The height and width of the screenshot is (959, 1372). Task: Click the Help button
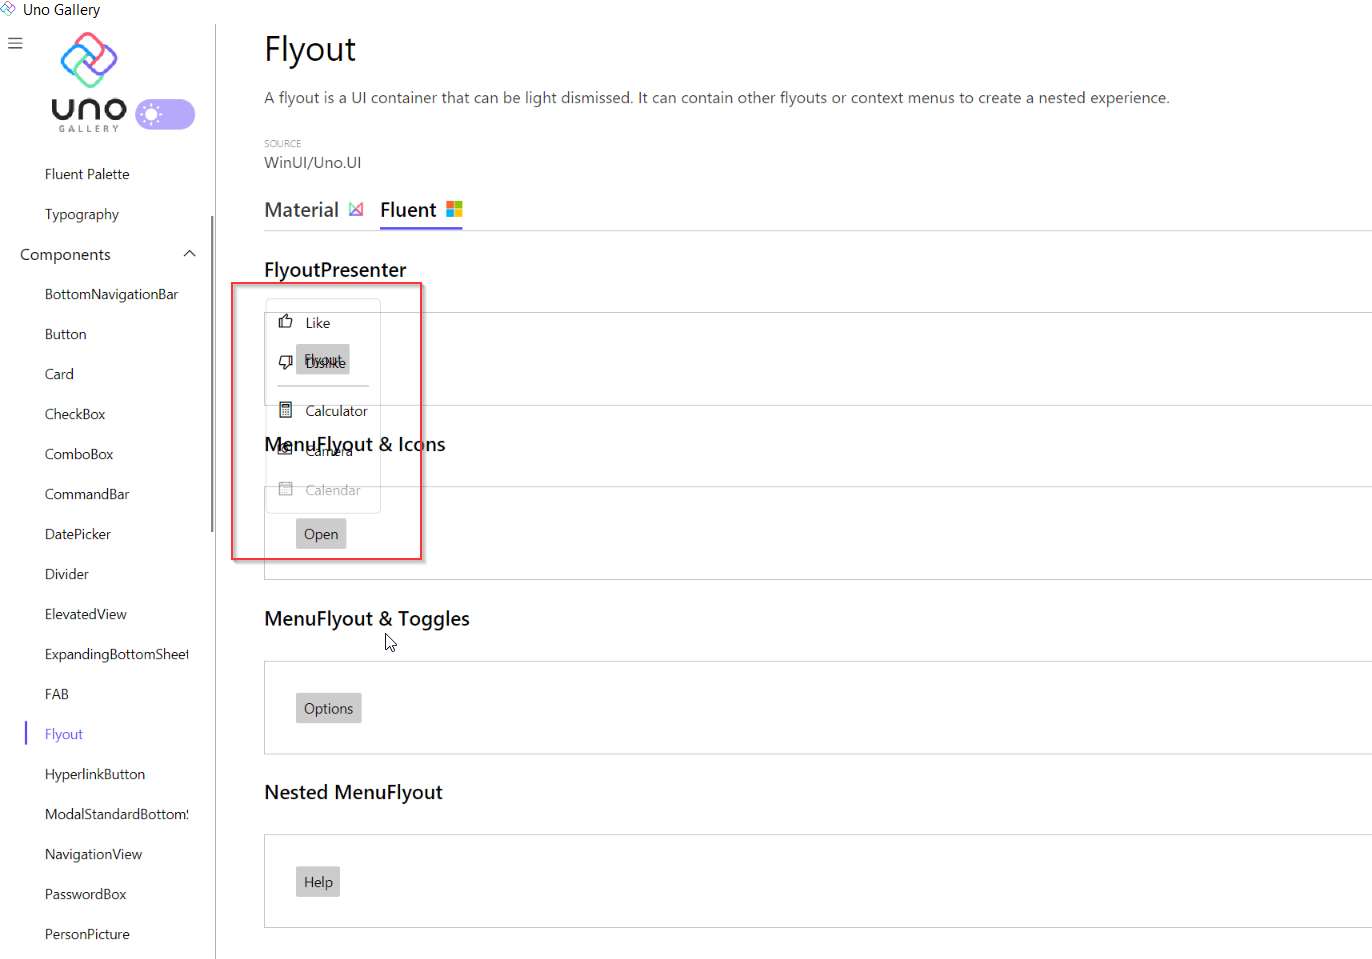[x=318, y=882]
